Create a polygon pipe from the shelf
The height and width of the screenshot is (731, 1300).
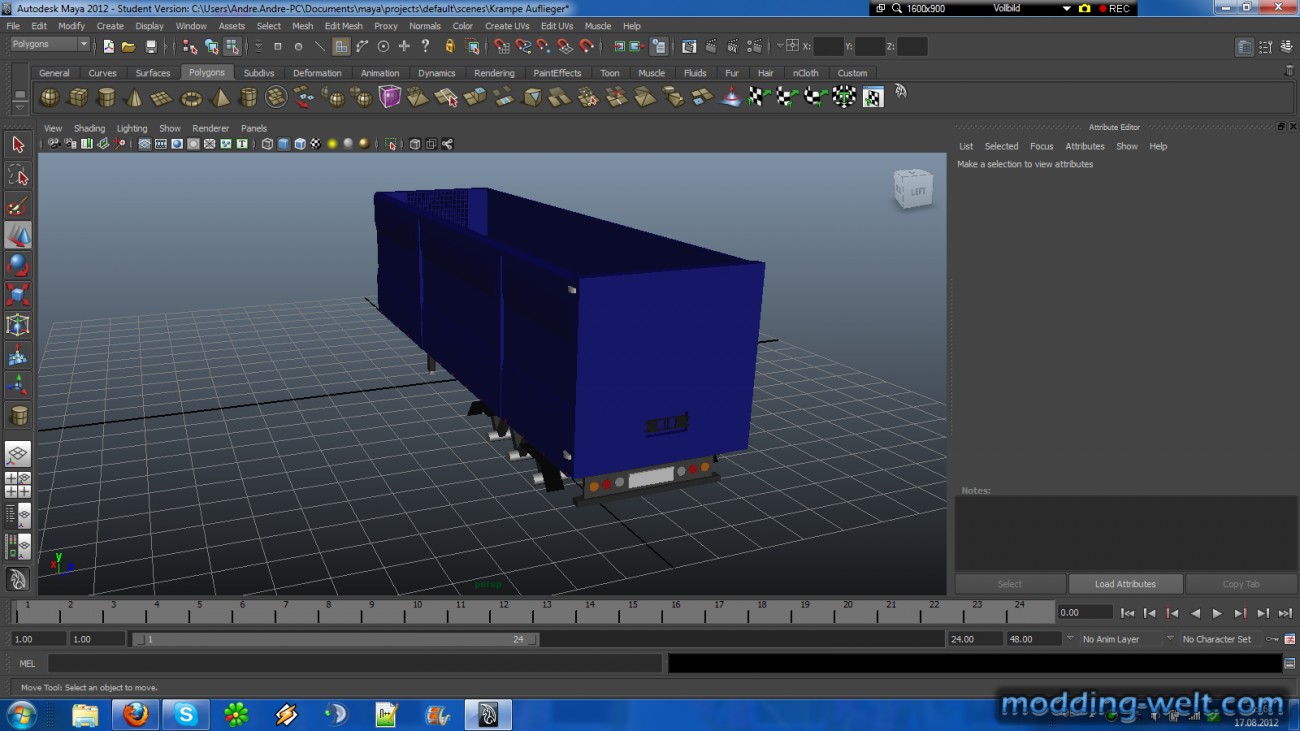coord(248,97)
